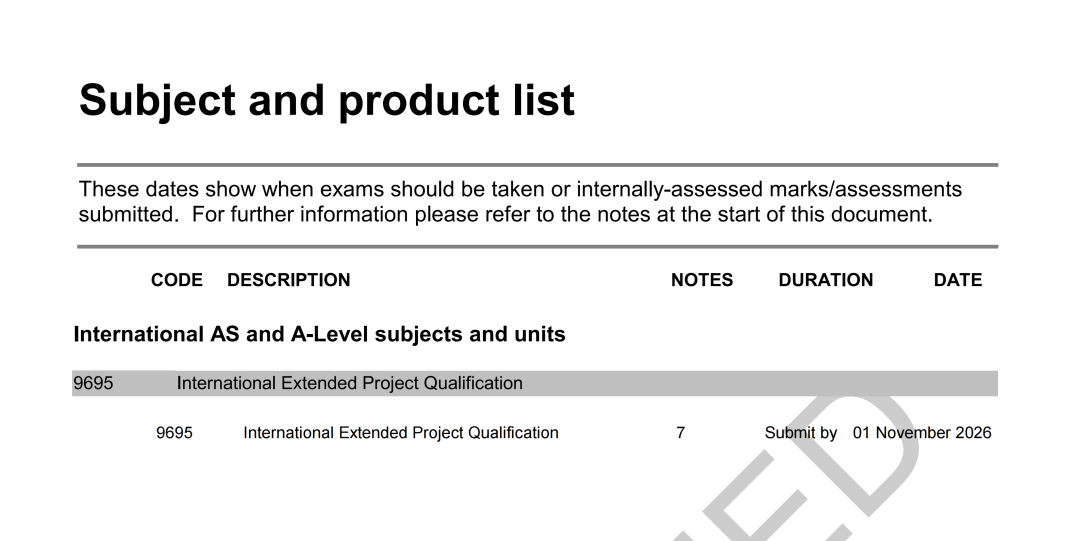Click the note number 7
Viewport: 1080px width, 541px height.
[x=681, y=433]
